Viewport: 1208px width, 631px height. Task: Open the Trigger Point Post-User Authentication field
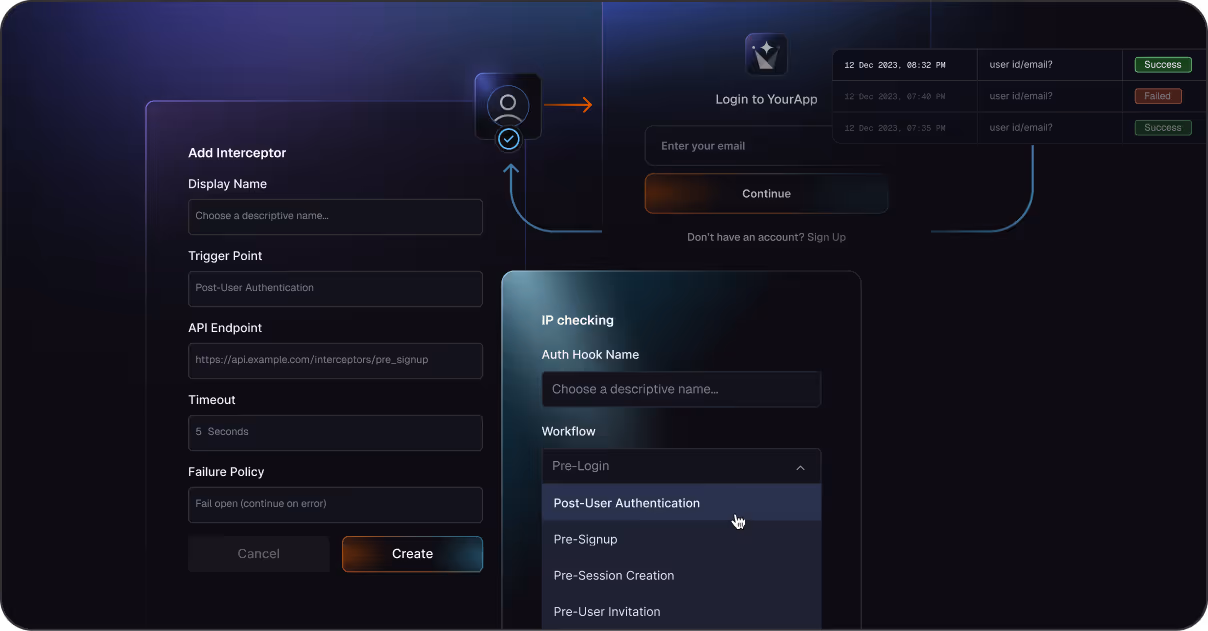click(x=335, y=288)
